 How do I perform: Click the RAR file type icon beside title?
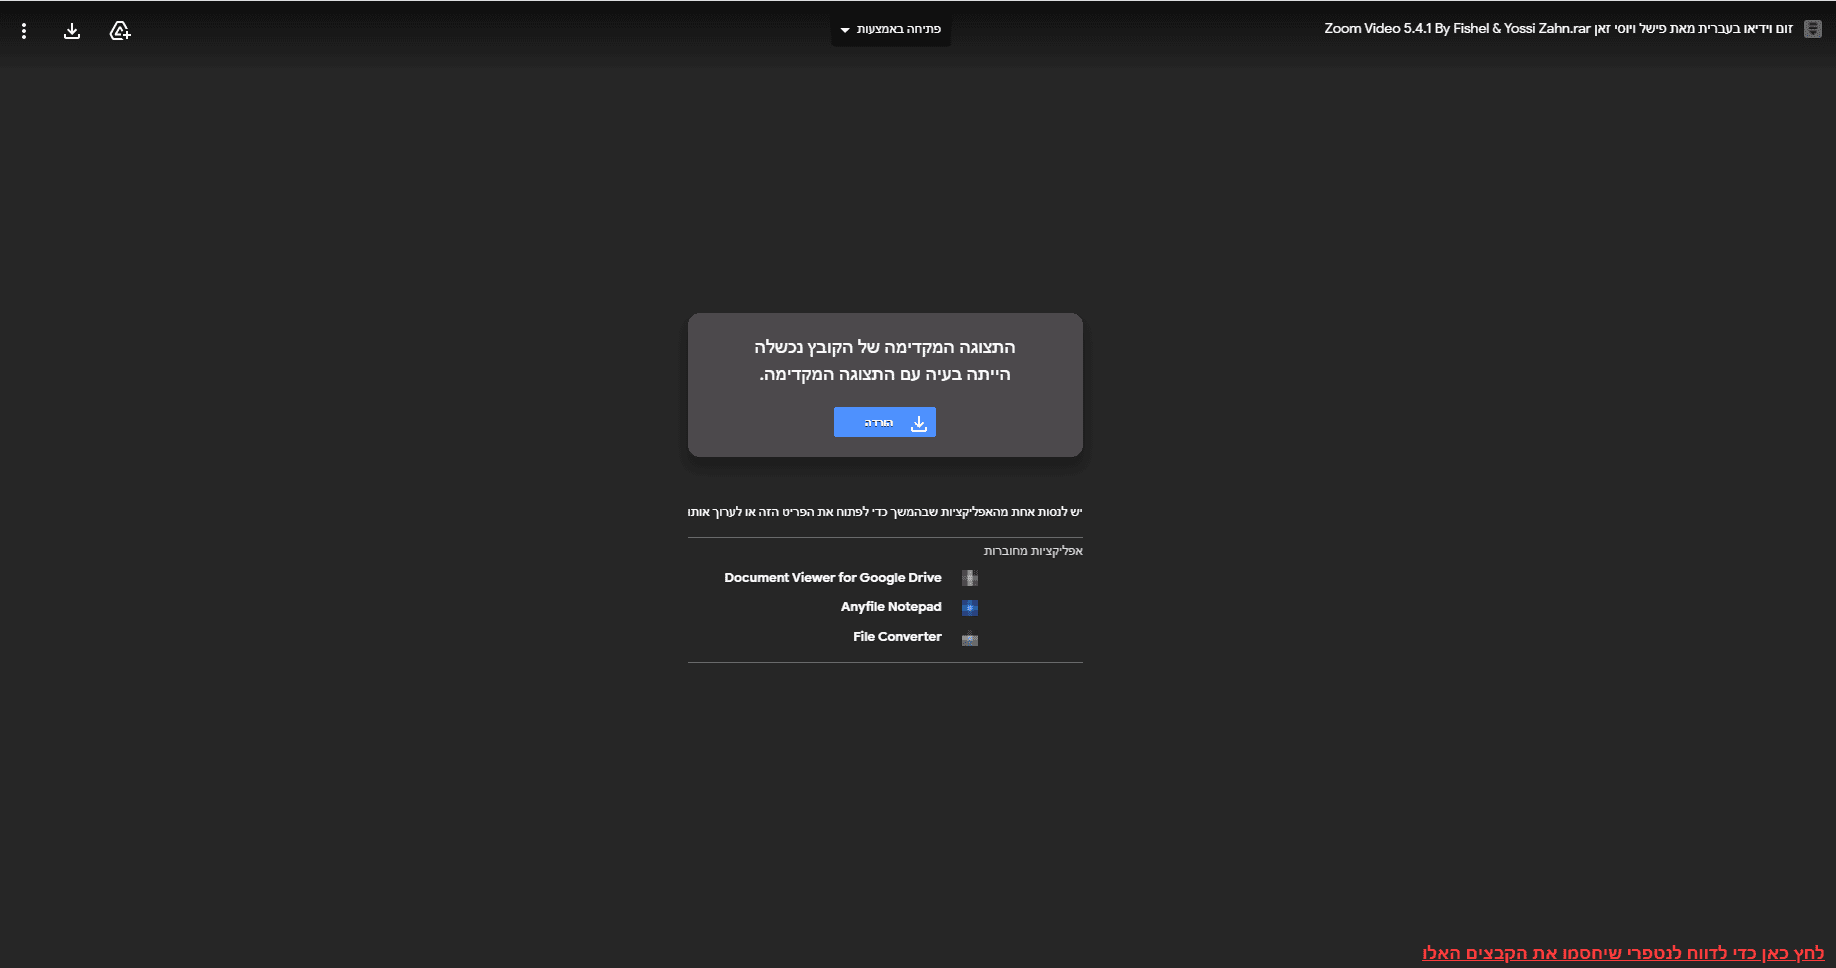tap(1812, 29)
